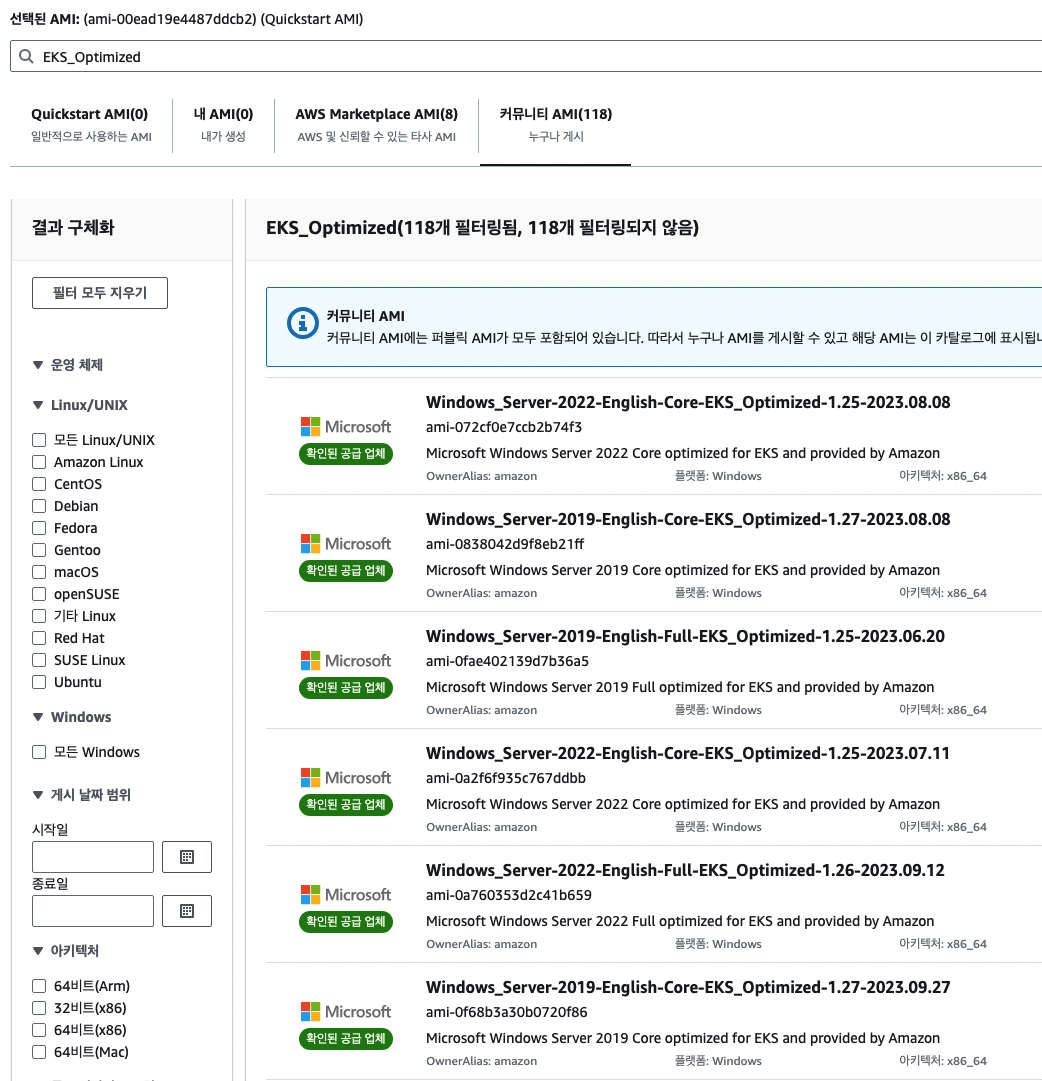Click Microsoft logo for ami-0a2f6f935c767ddbb
The image size is (1042, 1081).
(345, 778)
